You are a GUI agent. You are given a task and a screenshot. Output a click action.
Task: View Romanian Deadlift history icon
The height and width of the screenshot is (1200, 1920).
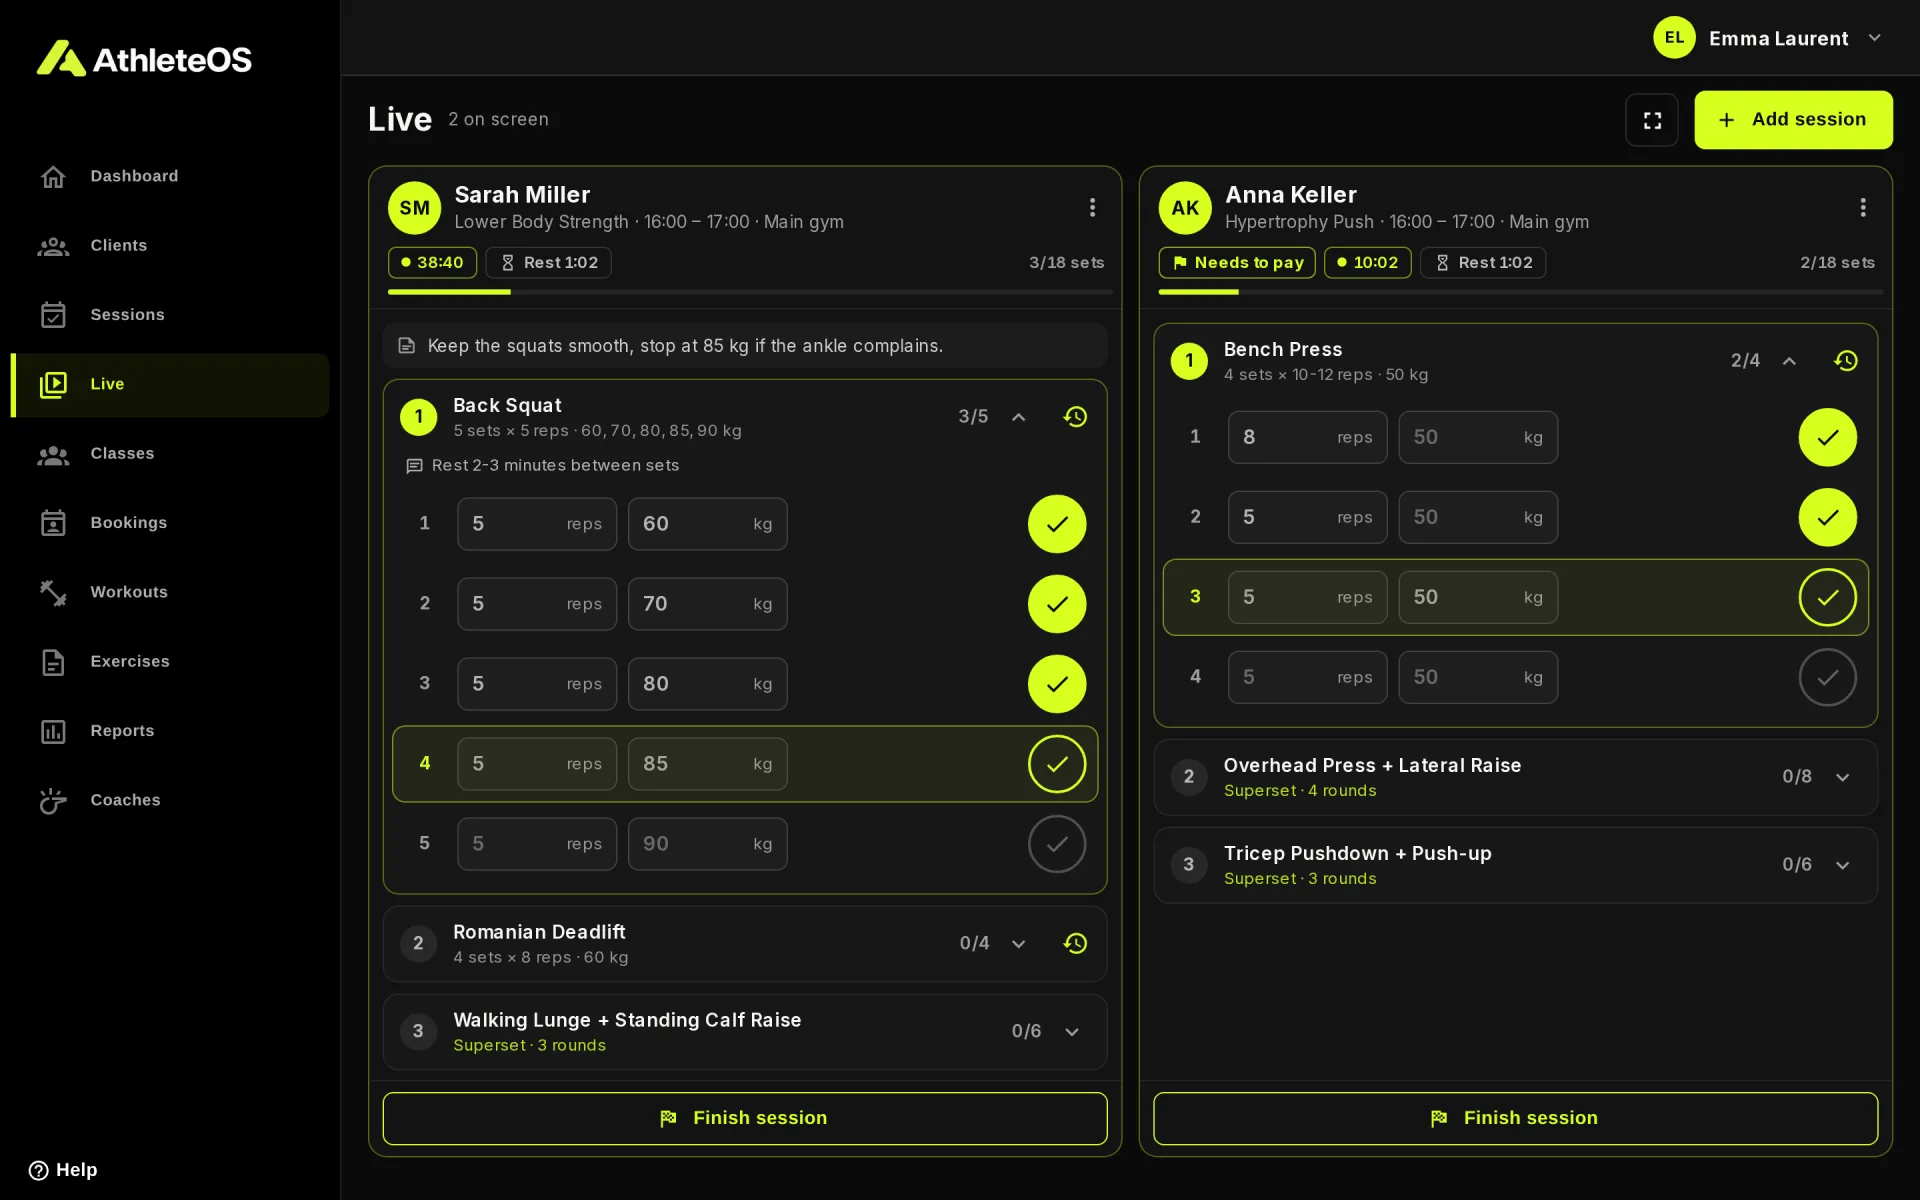coord(1075,944)
